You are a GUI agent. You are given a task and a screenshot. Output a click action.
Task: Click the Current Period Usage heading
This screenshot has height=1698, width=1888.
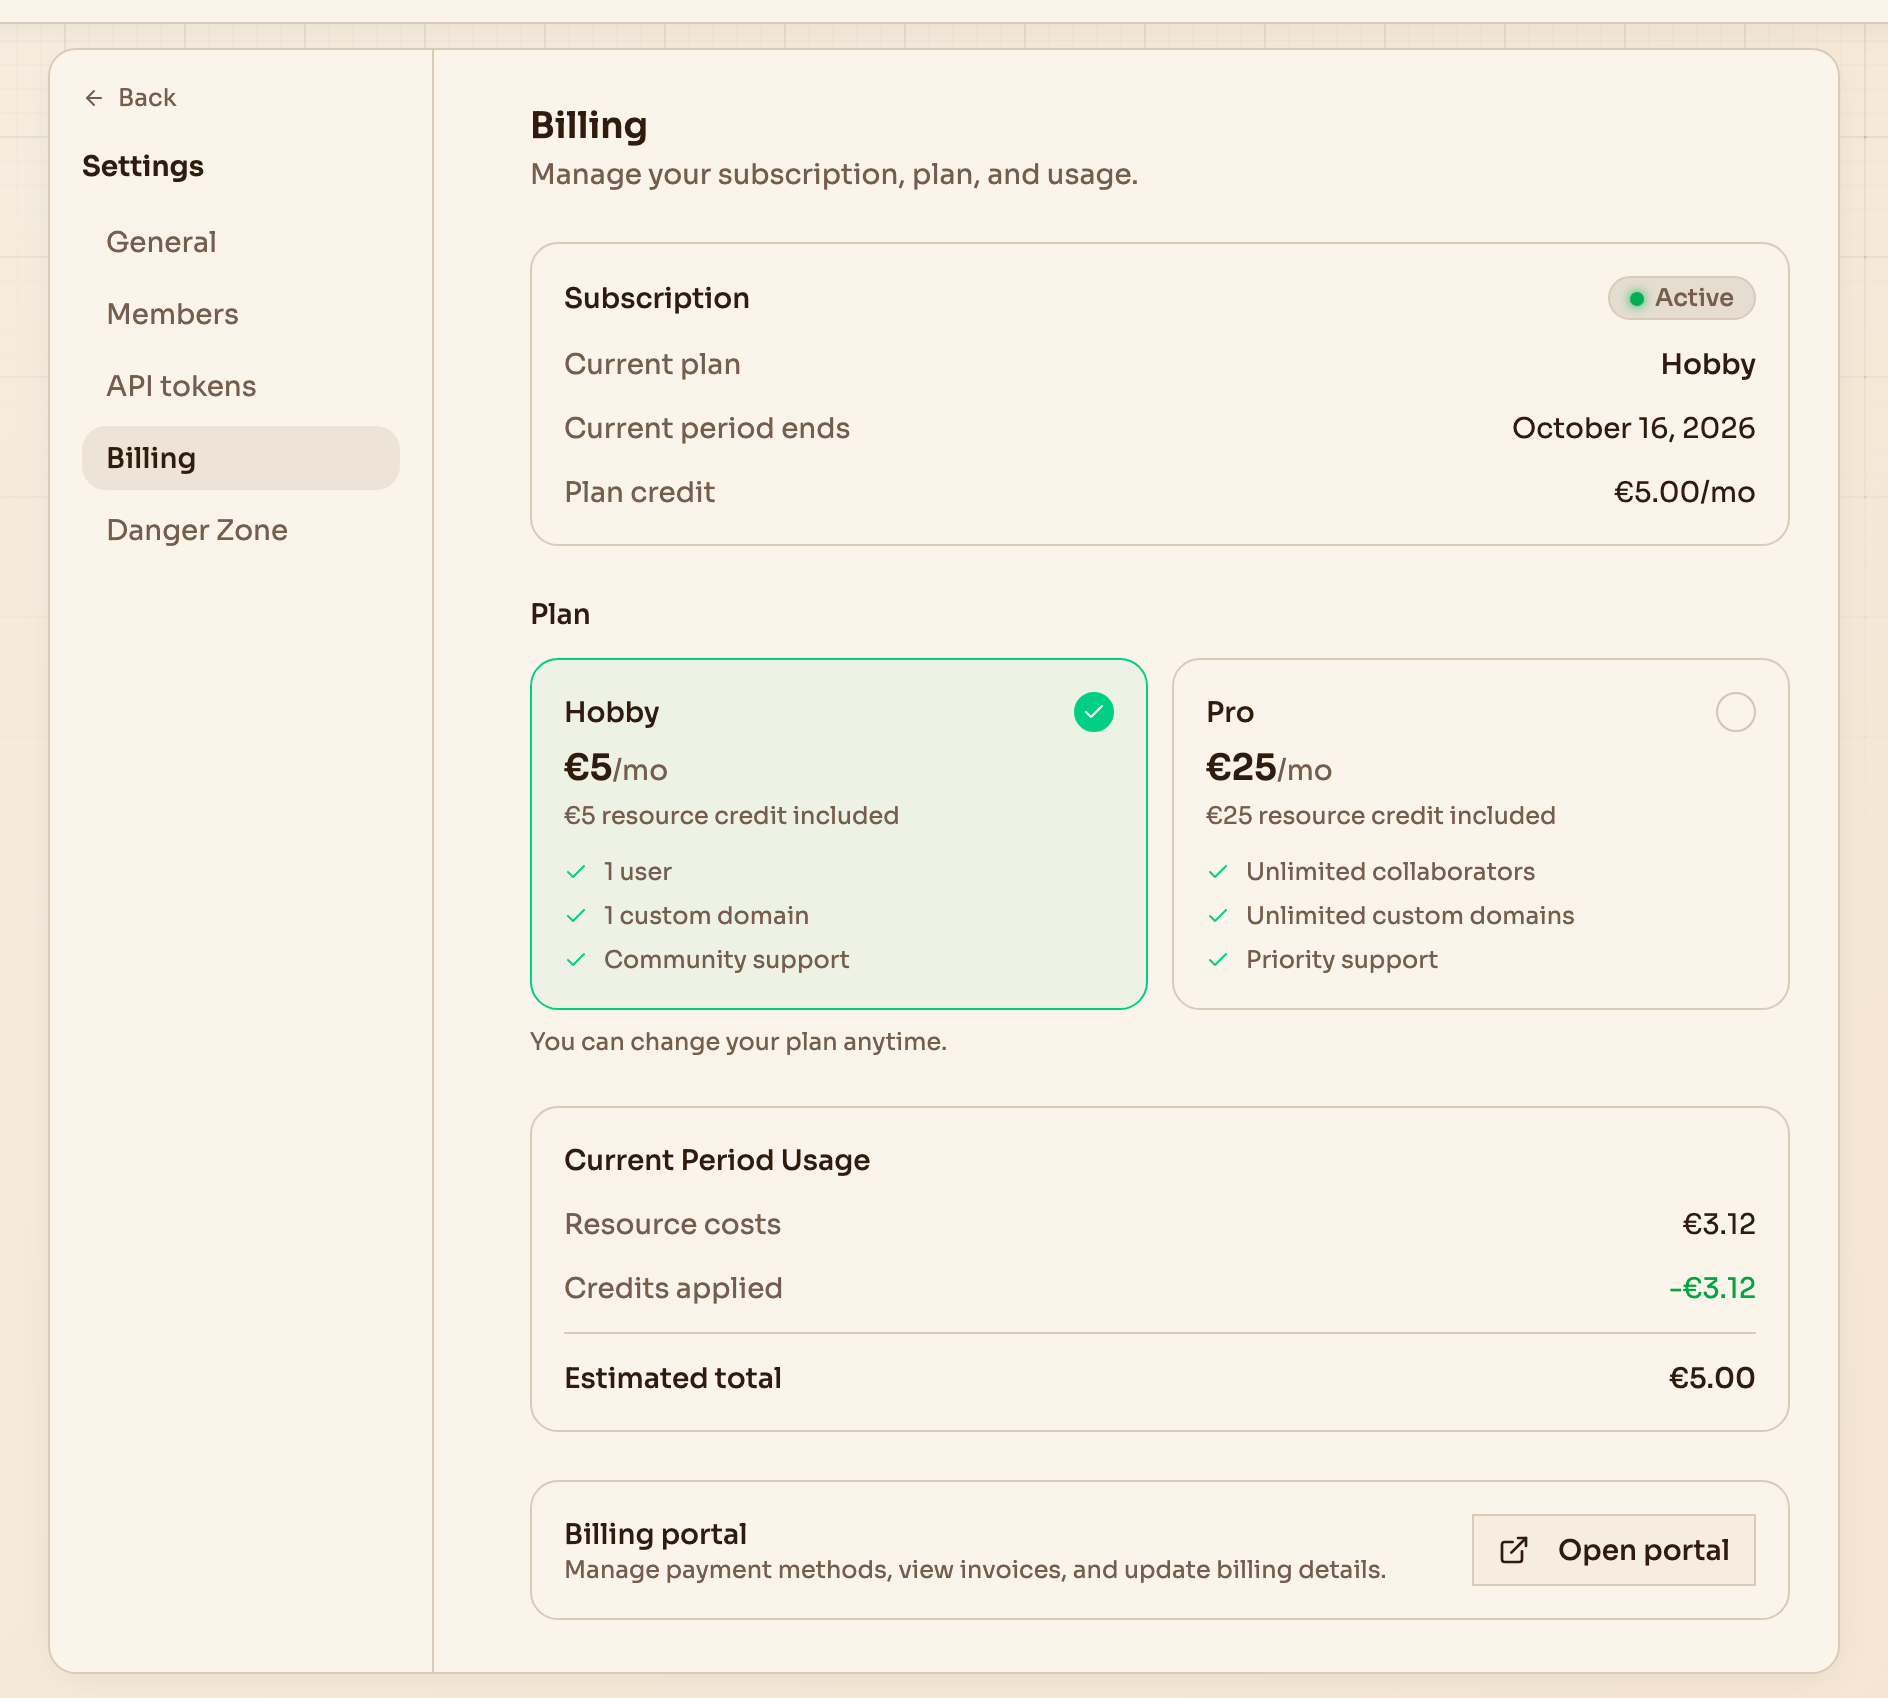tap(717, 1160)
